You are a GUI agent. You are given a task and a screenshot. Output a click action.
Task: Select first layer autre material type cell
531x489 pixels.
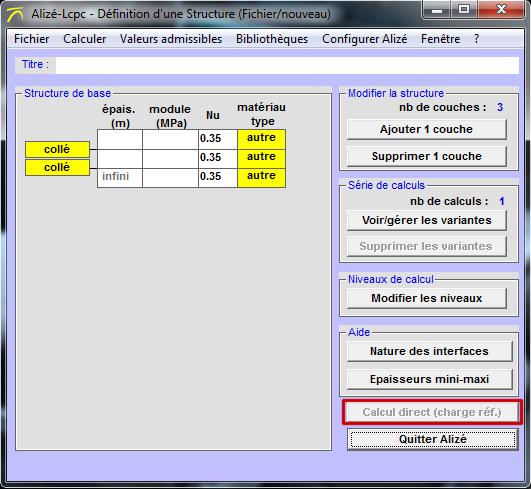click(261, 139)
